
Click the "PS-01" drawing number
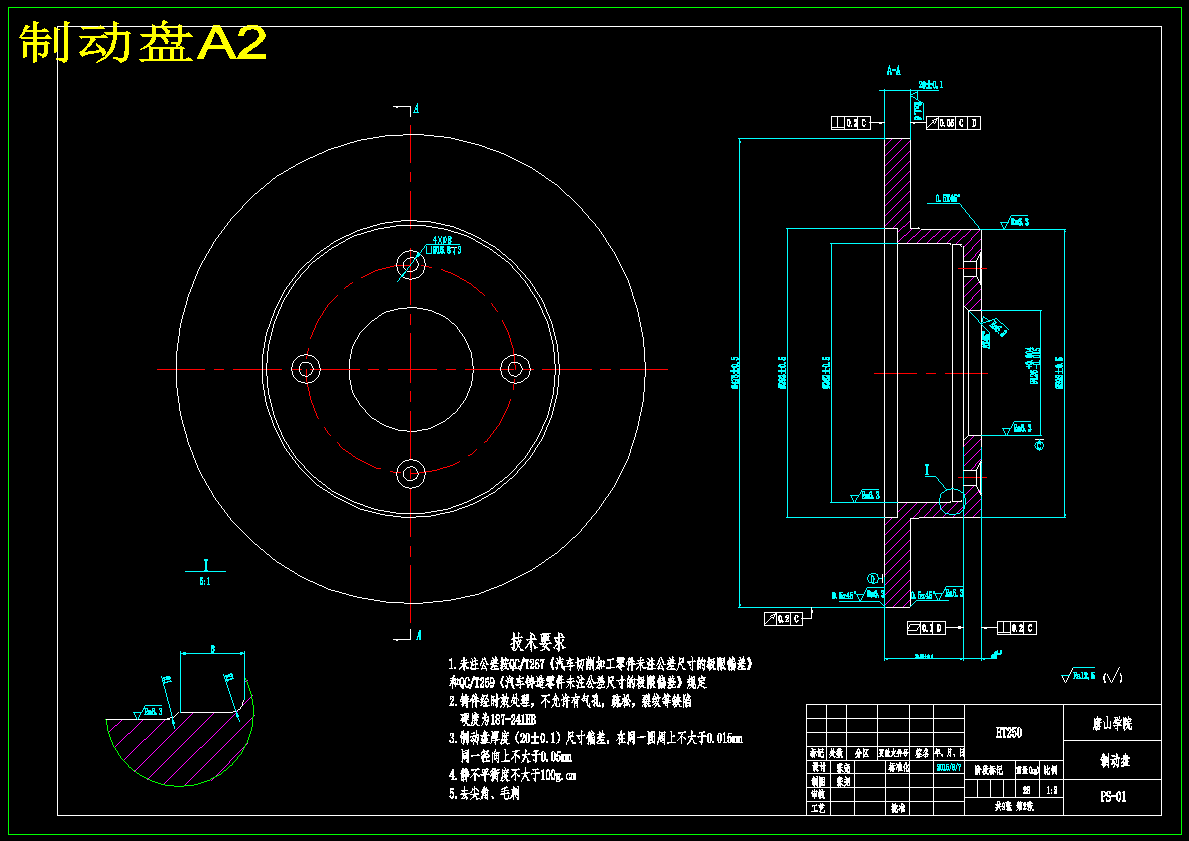coord(1113,796)
